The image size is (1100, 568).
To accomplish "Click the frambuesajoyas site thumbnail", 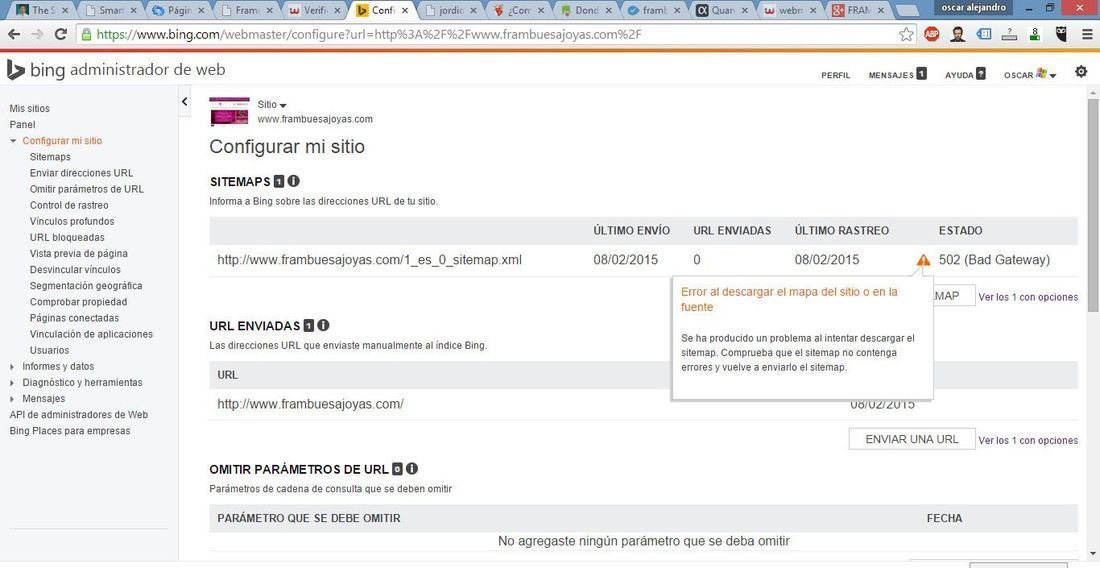I will point(229,111).
